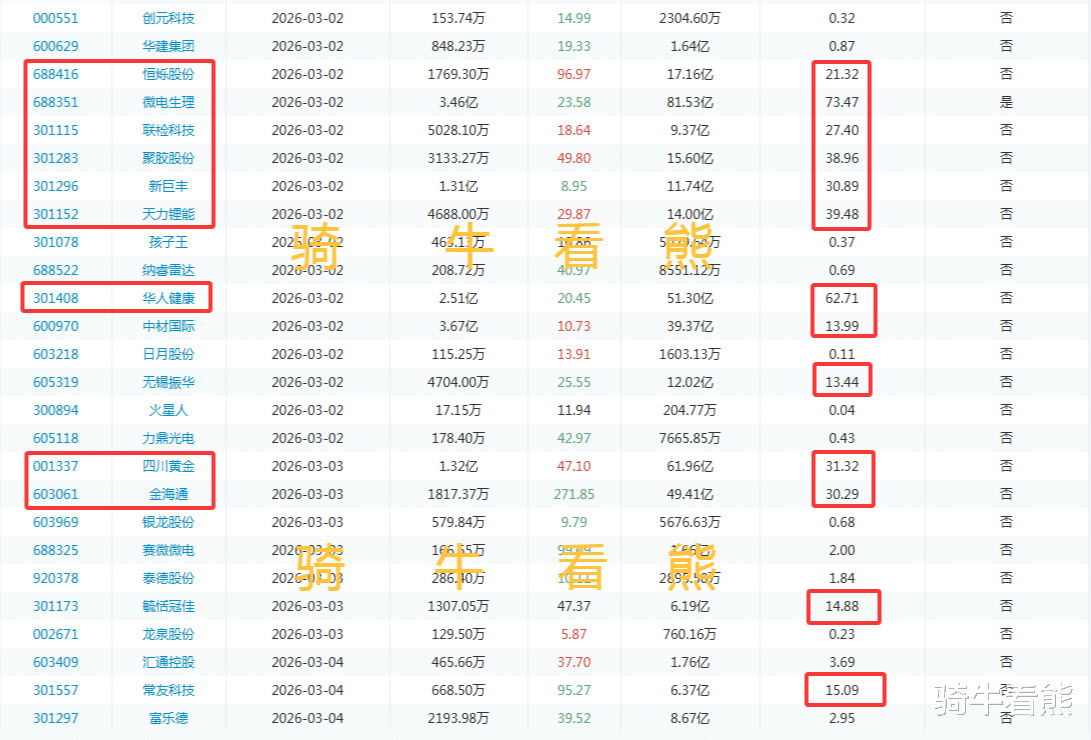Open stock code link 301283
The image size is (1091, 740).
pos(56,158)
